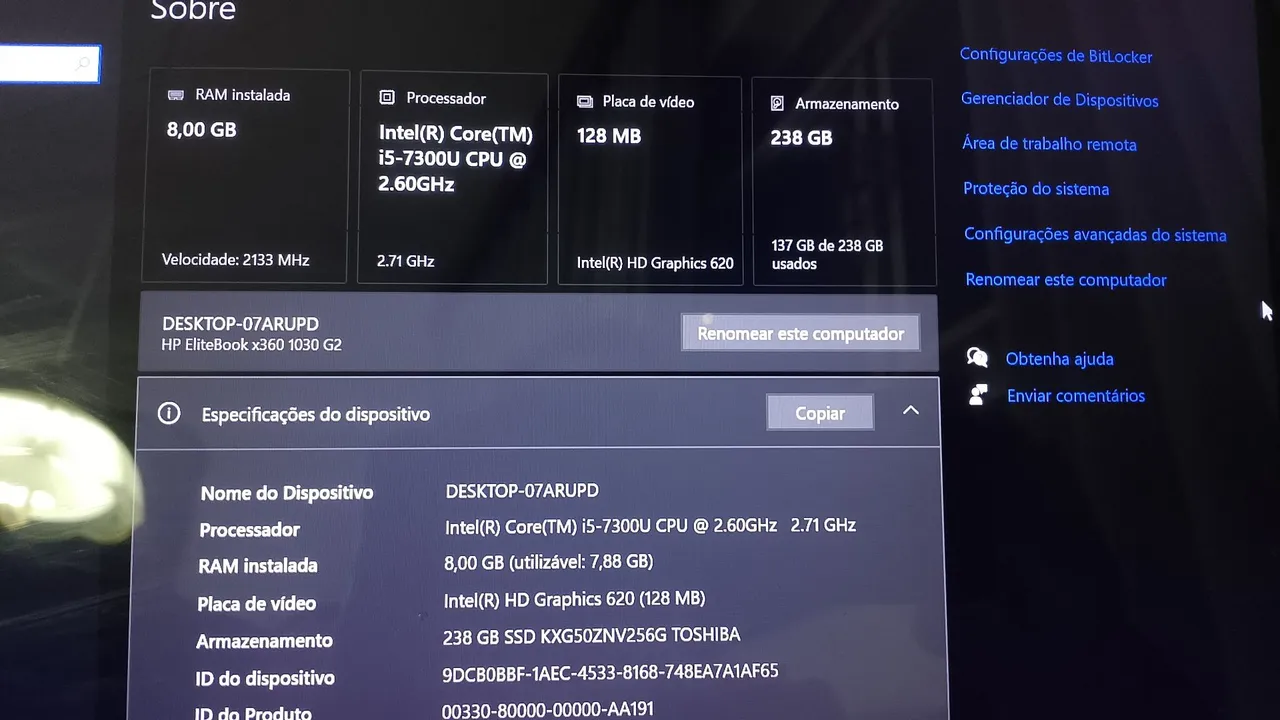Click the 238 GB SSD KXG50ZNV256G TOSHIBA value
This screenshot has height=720, width=1280.
(591, 636)
